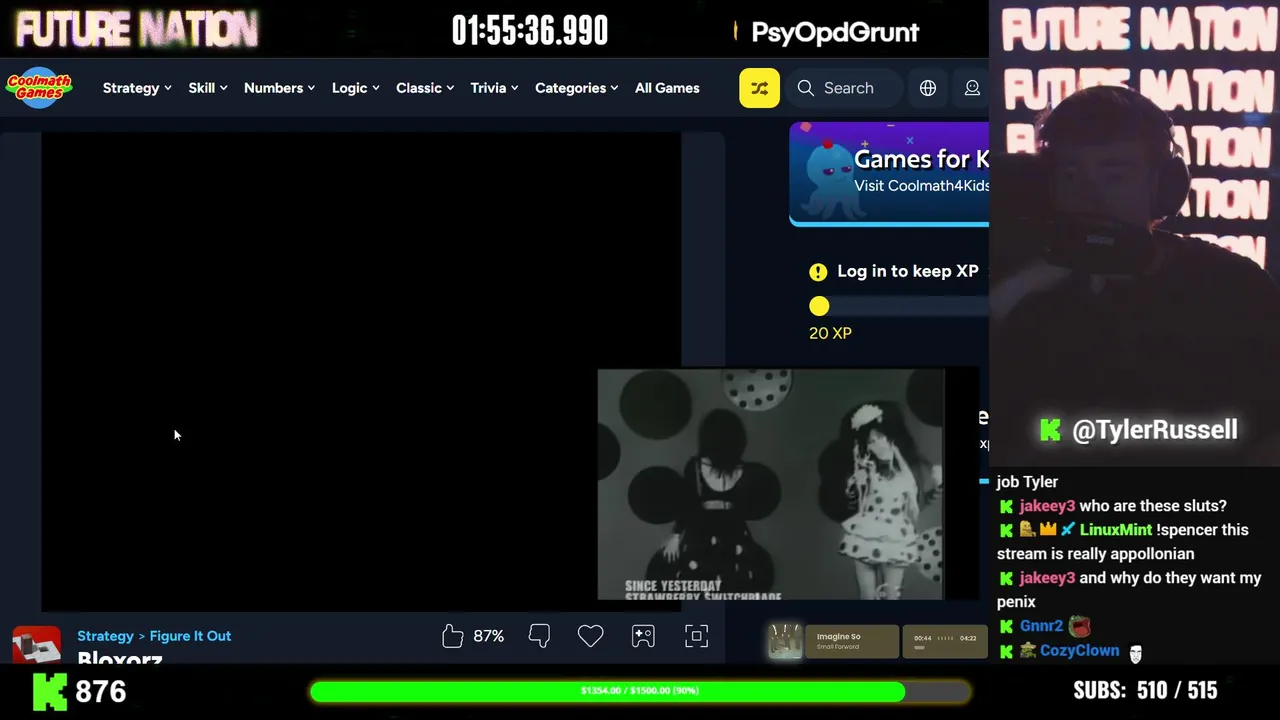Open the user account profile icon

click(x=972, y=88)
